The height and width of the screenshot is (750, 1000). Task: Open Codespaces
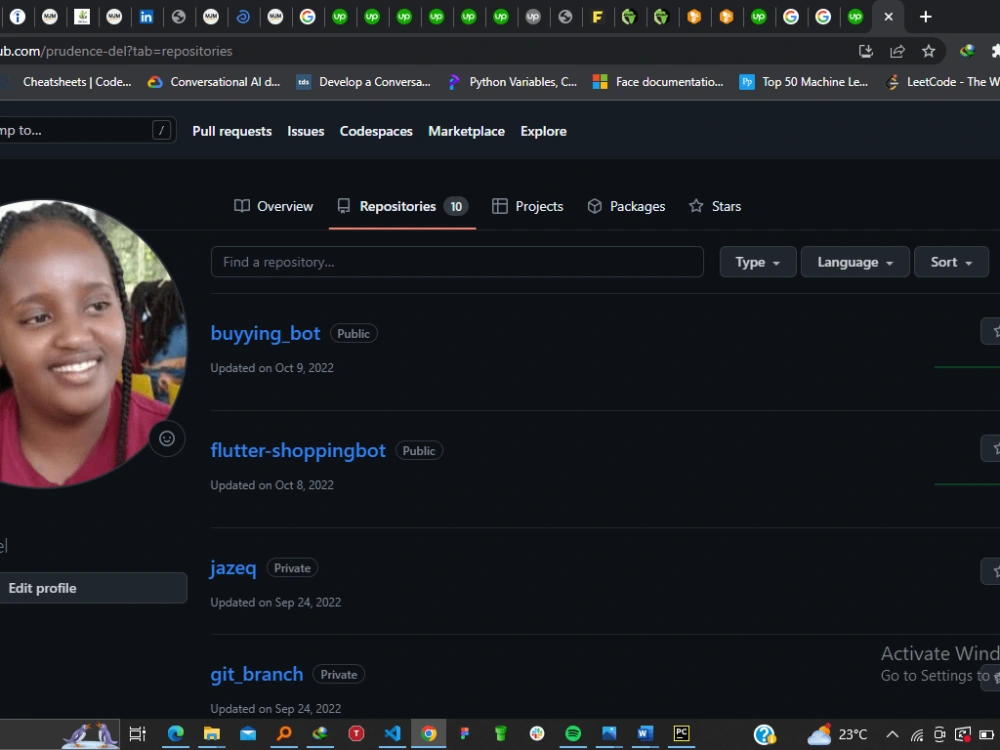(x=376, y=131)
